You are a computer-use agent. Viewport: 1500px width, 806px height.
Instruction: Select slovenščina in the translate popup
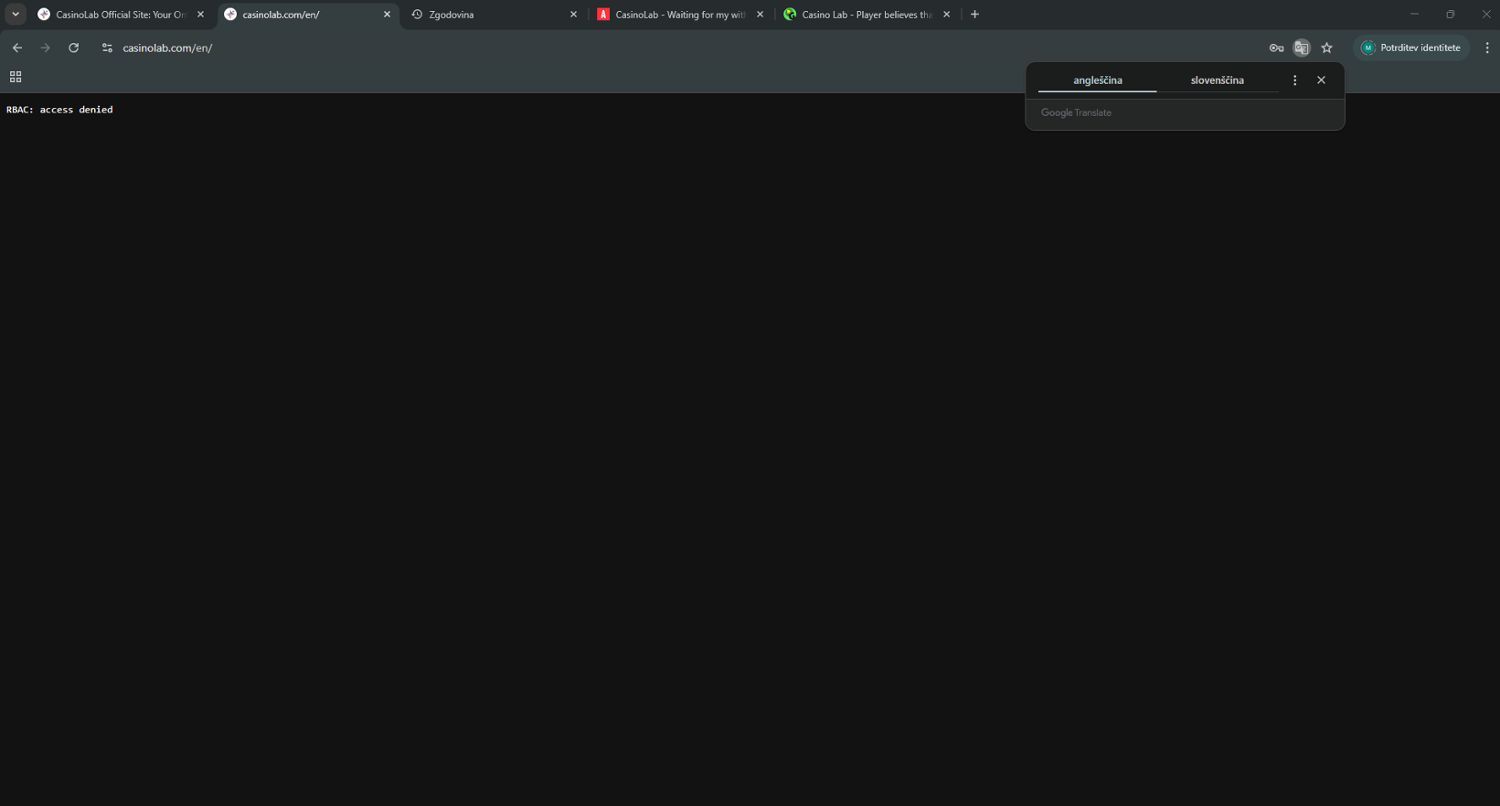(x=1217, y=80)
